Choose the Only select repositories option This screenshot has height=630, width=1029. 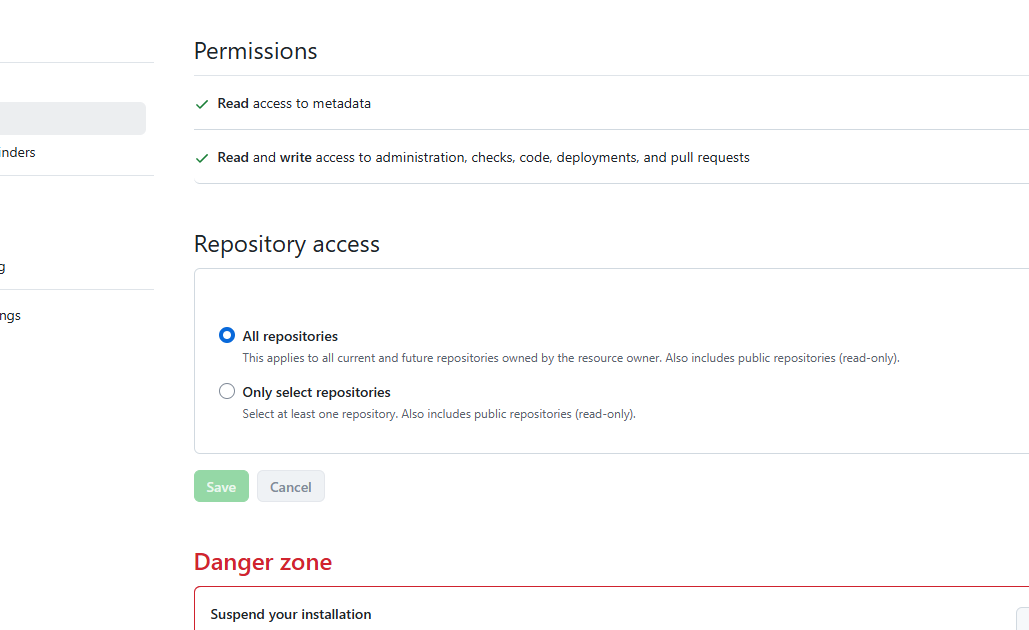click(227, 392)
